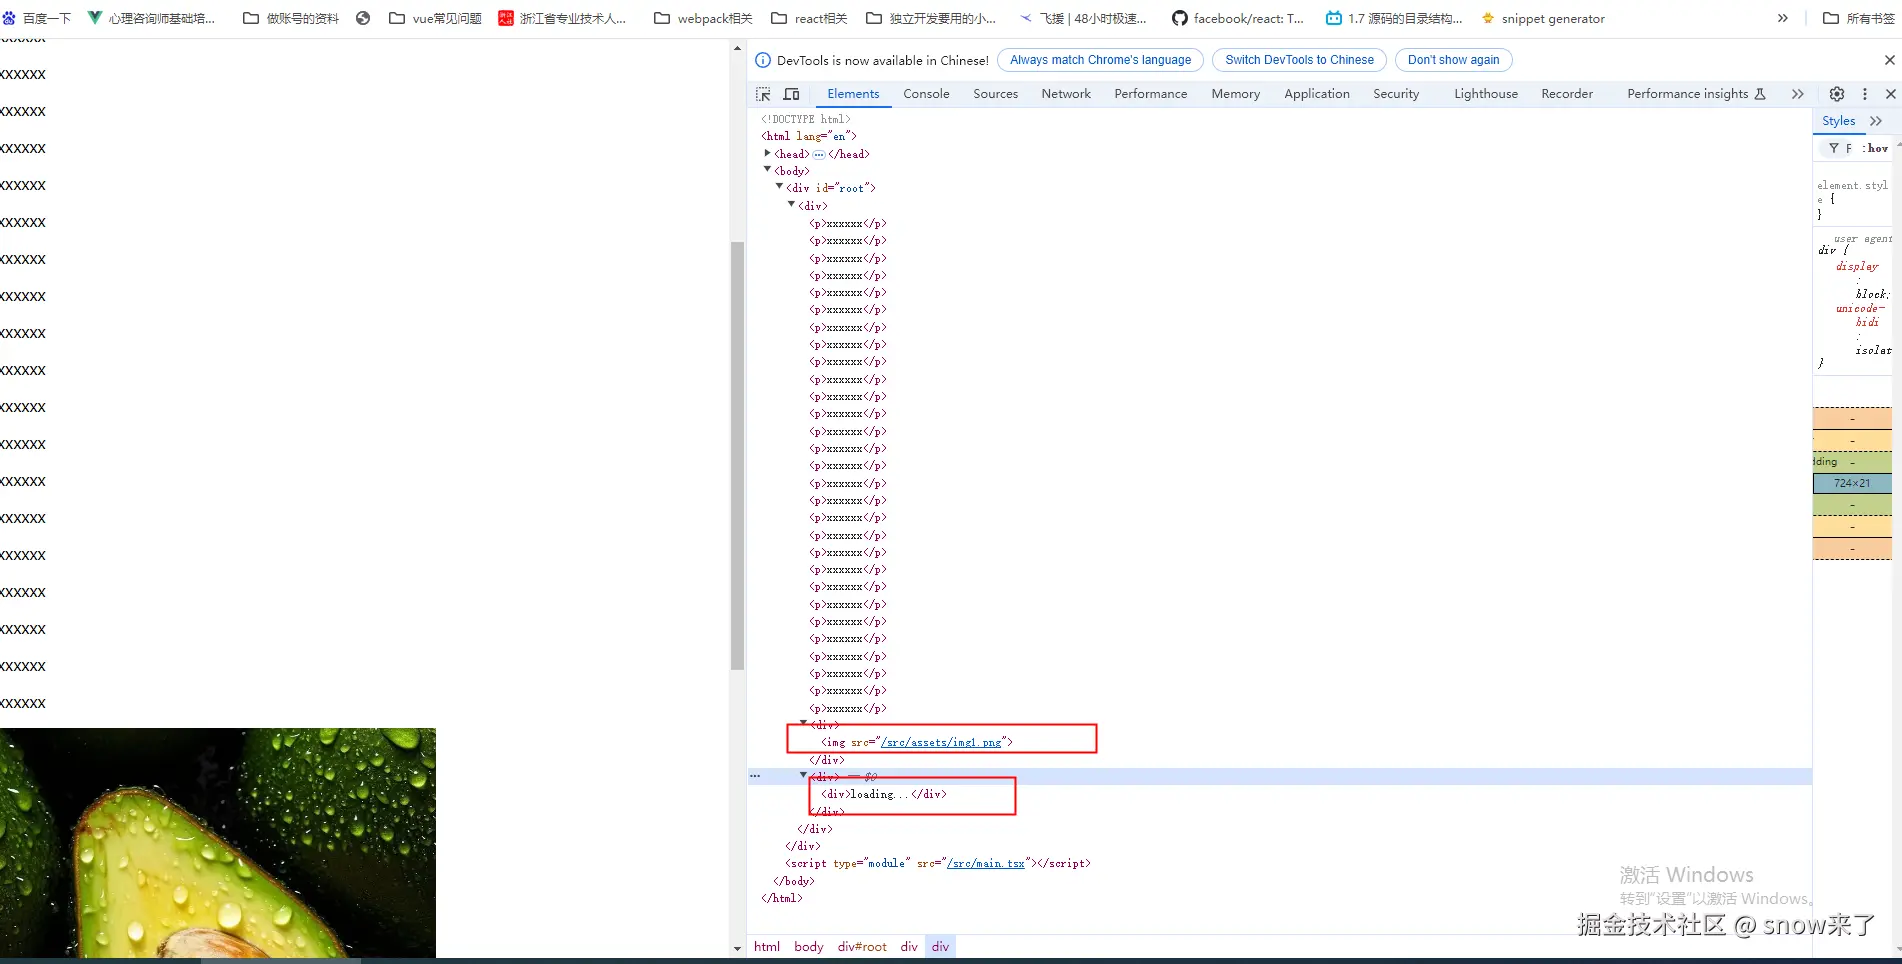The width and height of the screenshot is (1902, 964).
Task: Collapse the selected div with loading child
Action: tap(803, 776)
